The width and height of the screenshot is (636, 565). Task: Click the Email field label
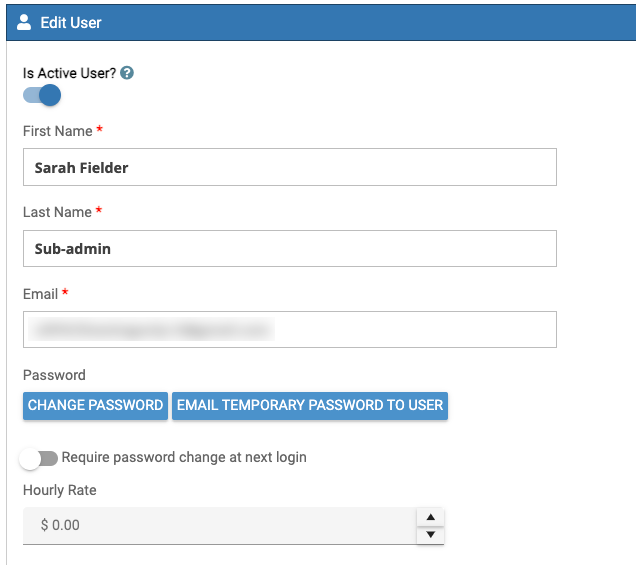pyautogui.click(x=40, y=293)
